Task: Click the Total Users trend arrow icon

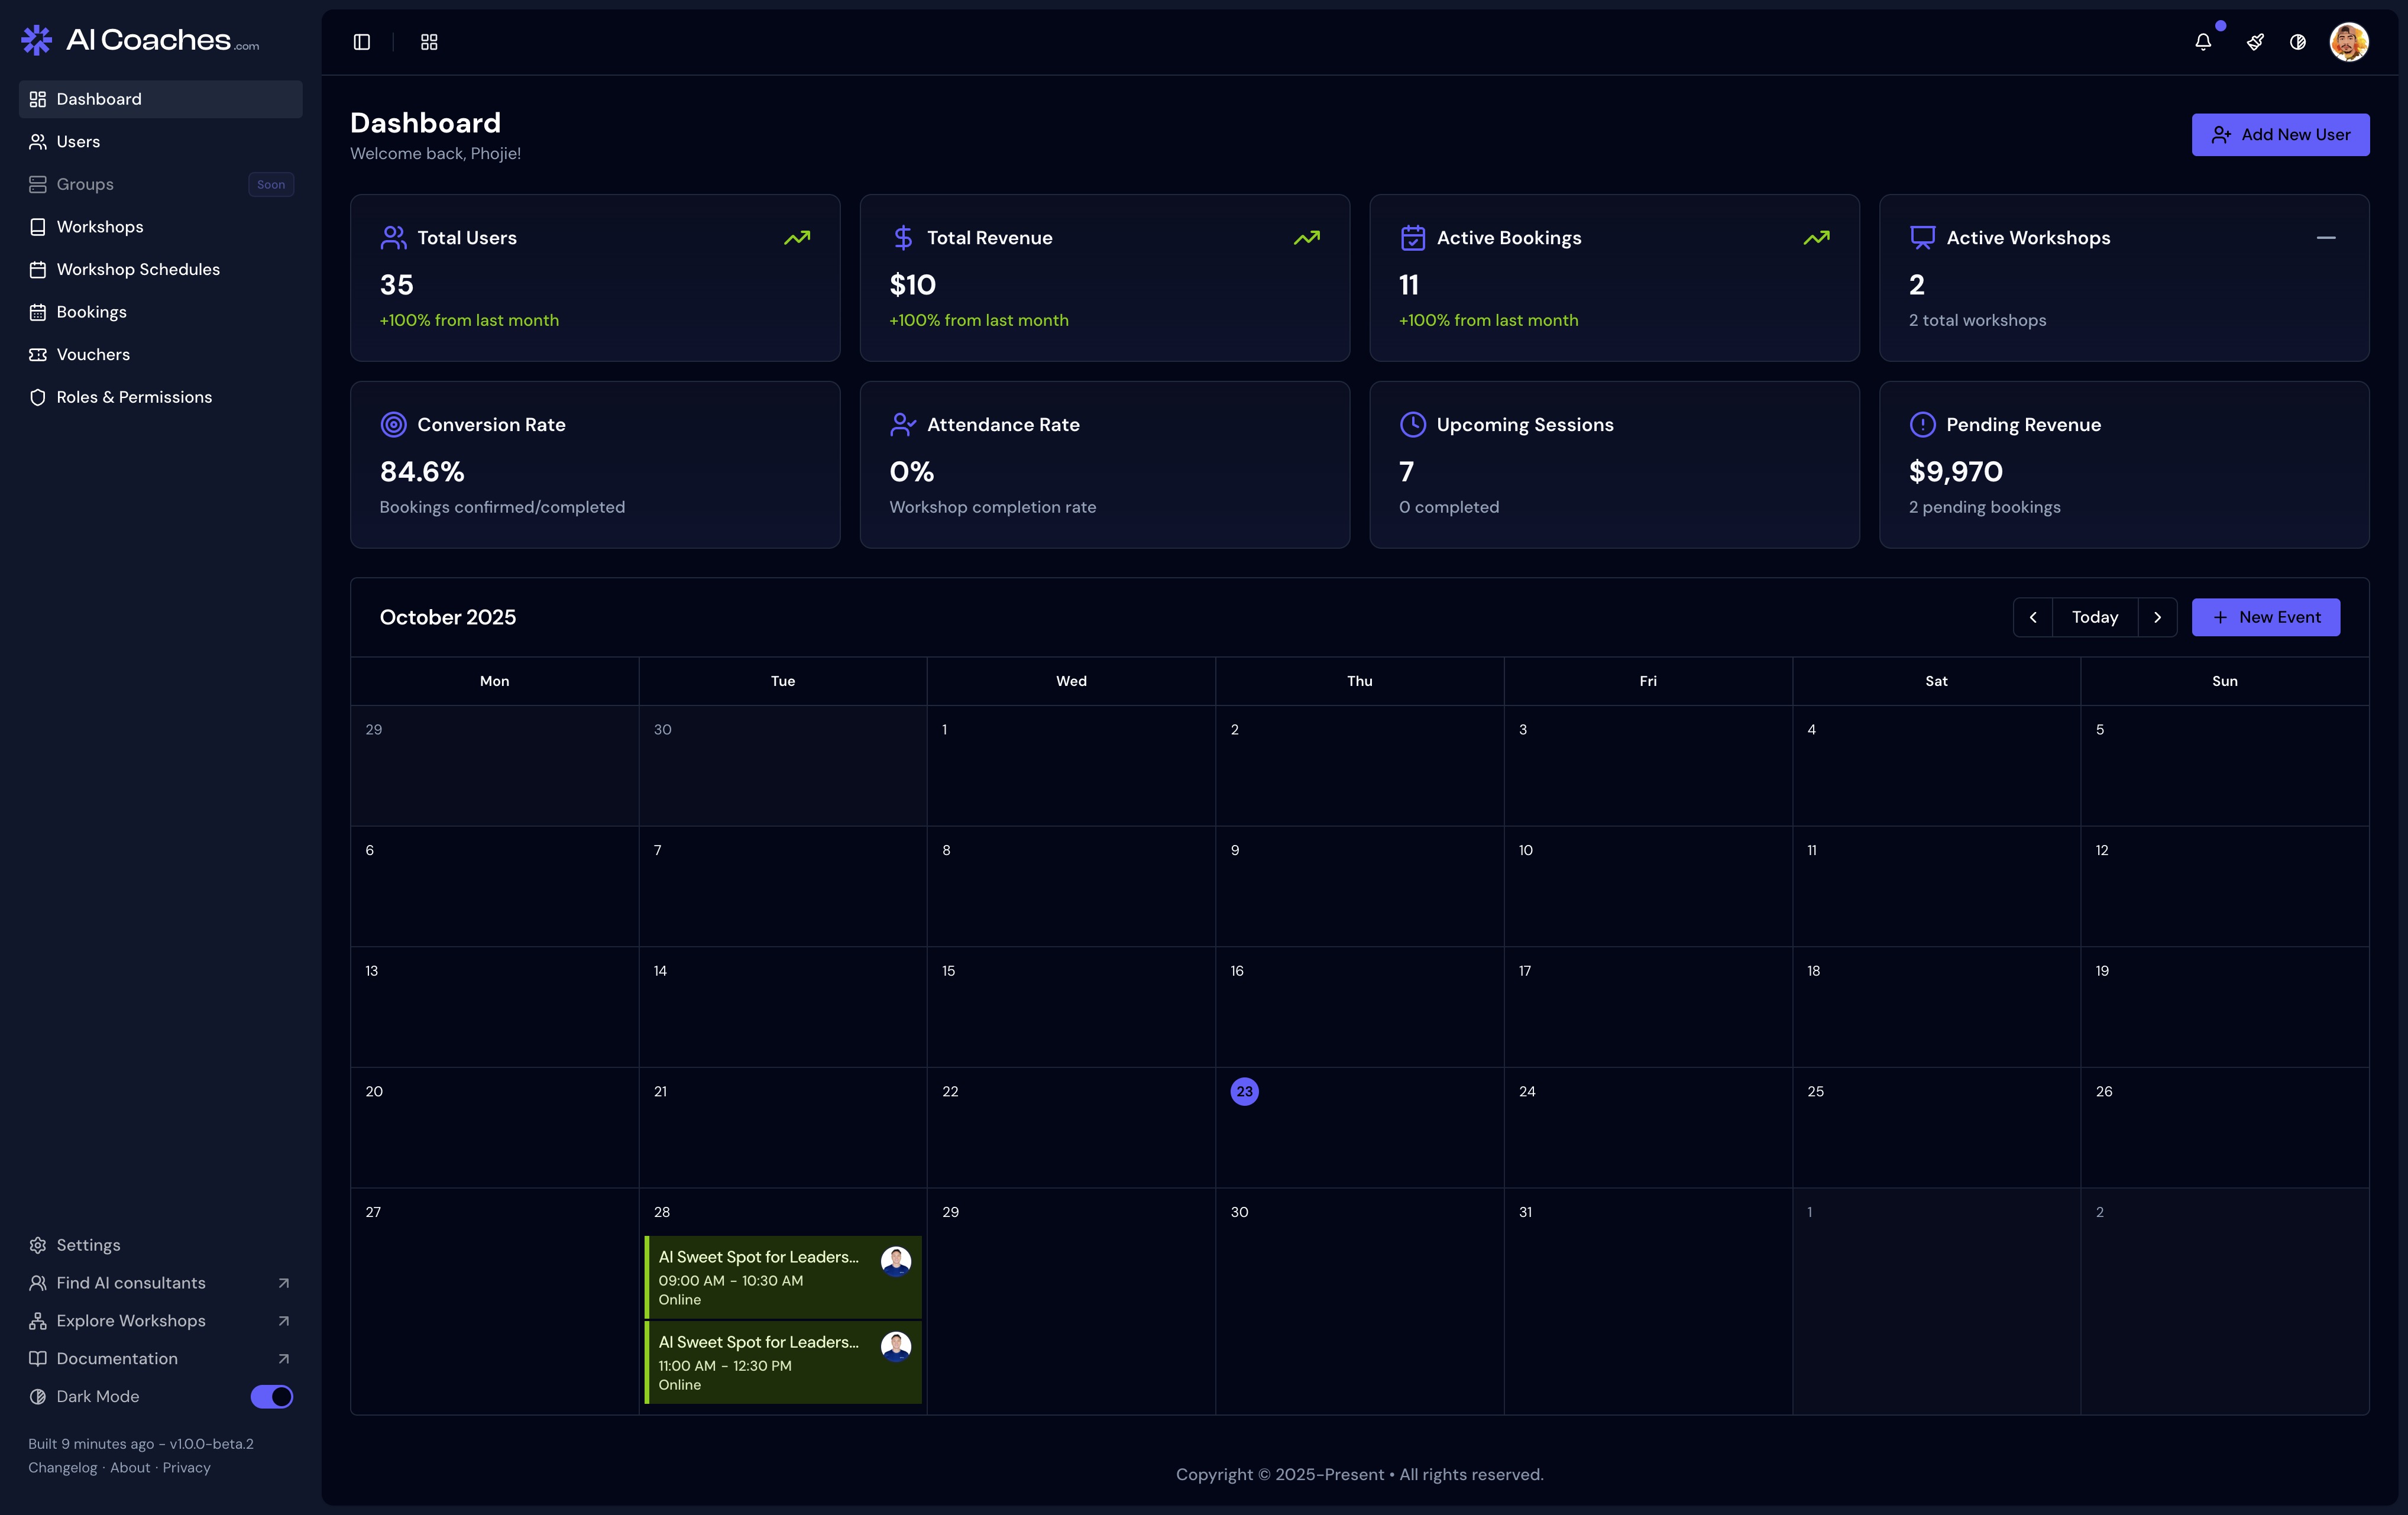Action: [x=797, y=238]
